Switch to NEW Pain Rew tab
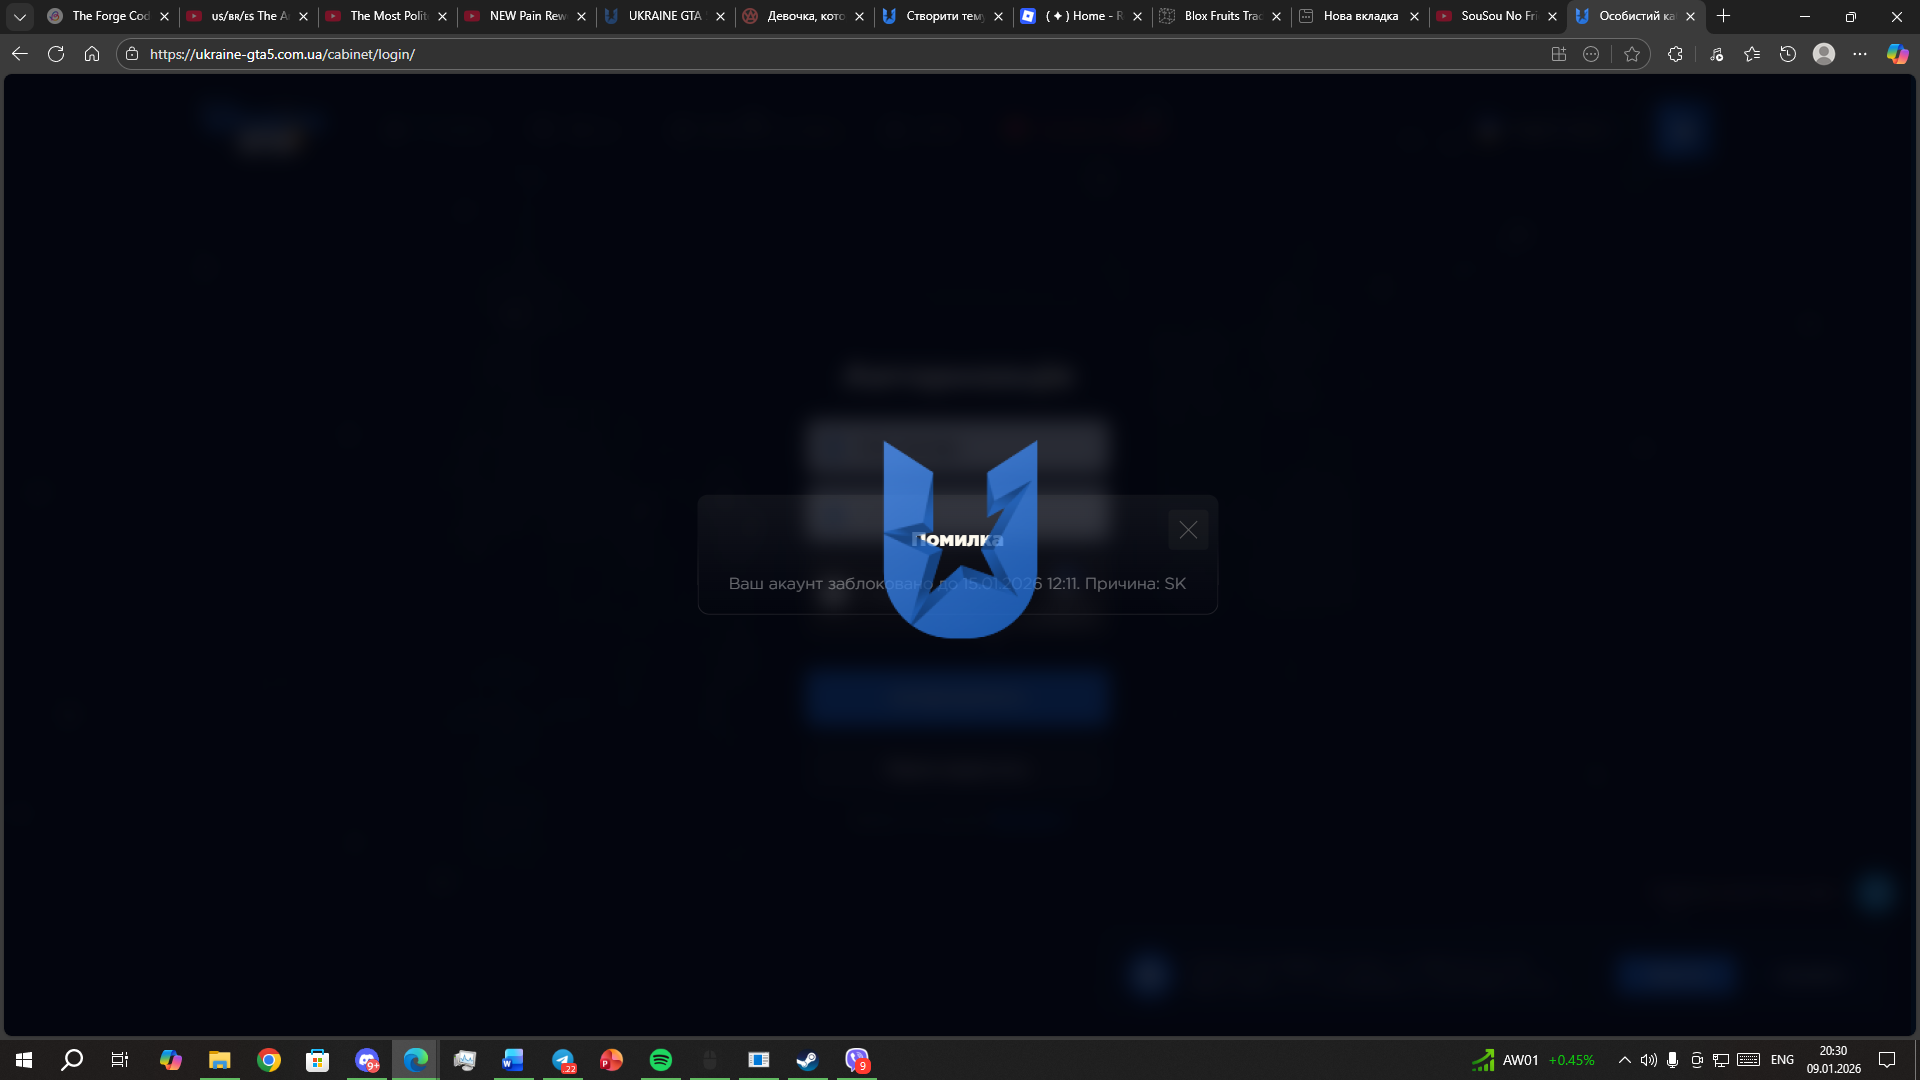1920x1080 pixels. point(527,16)
